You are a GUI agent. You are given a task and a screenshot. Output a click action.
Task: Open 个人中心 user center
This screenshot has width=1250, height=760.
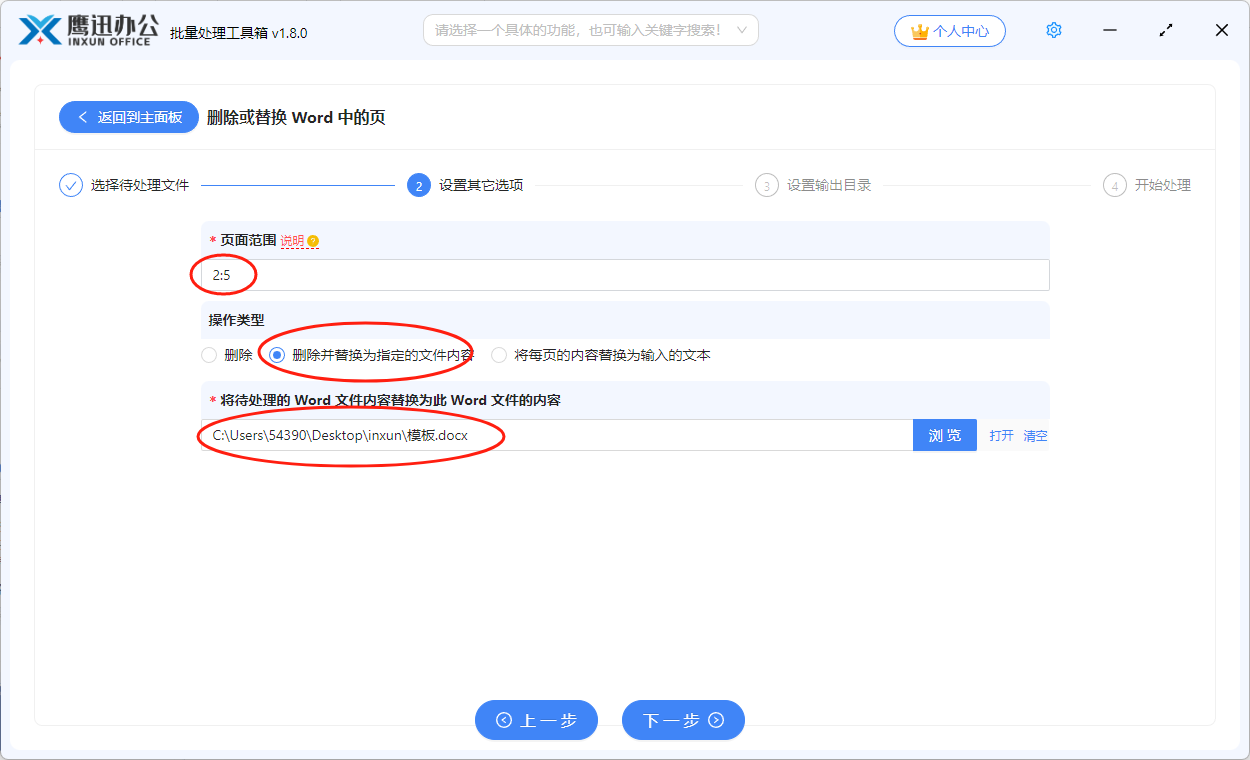point(950,31)
